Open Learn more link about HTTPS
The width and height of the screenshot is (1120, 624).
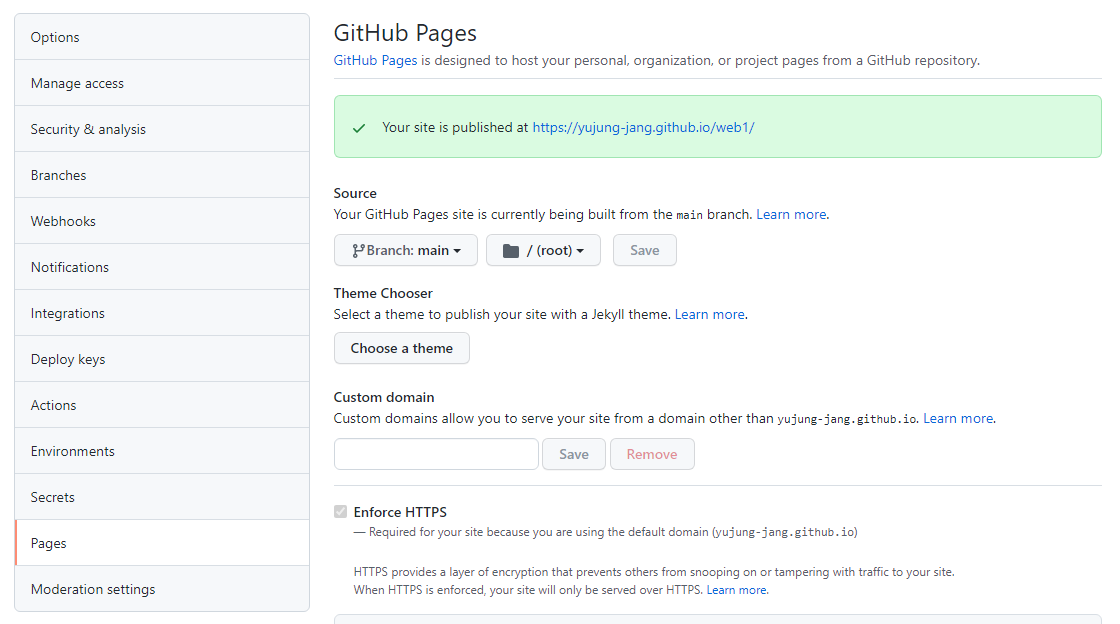(736, 590)
